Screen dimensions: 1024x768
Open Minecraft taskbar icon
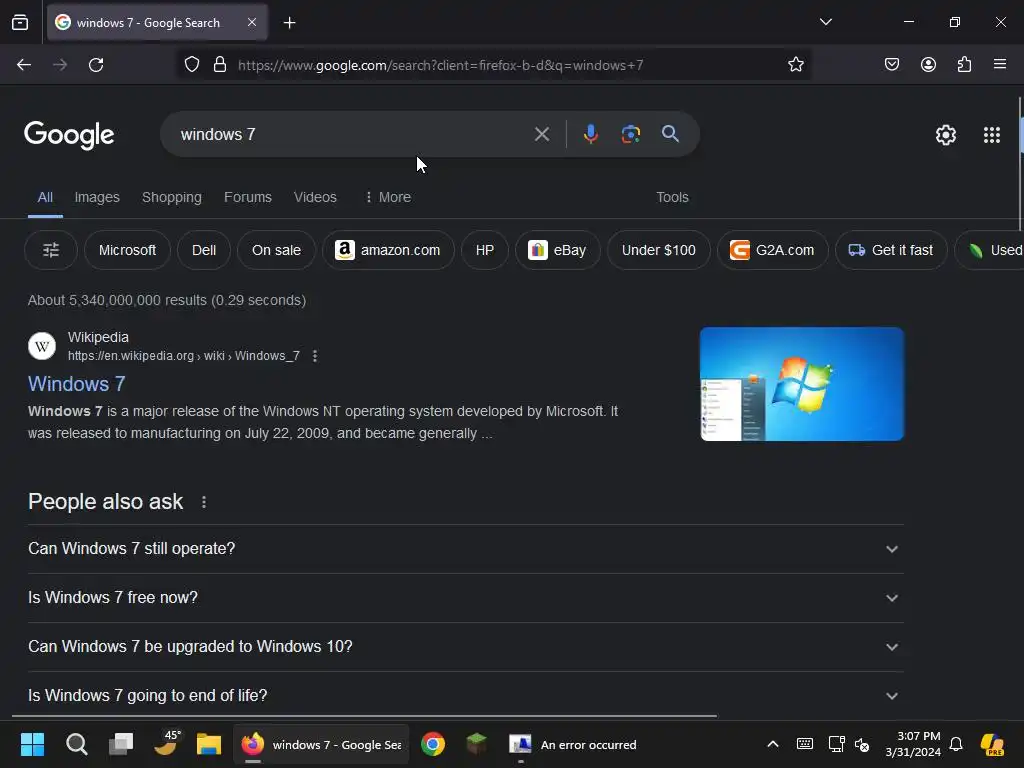(476, 744)
